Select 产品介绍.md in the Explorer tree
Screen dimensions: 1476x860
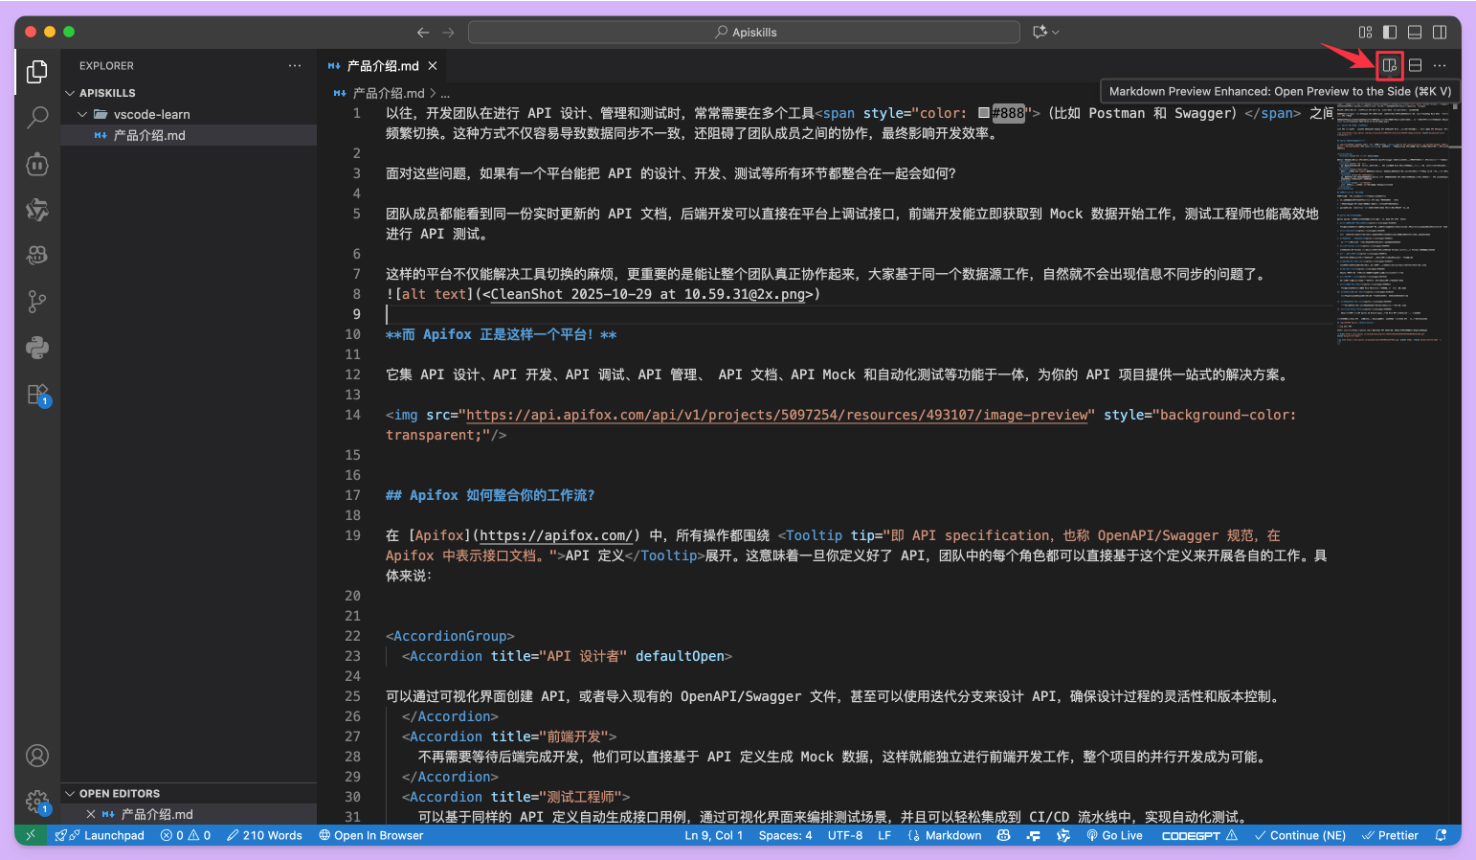149,135
